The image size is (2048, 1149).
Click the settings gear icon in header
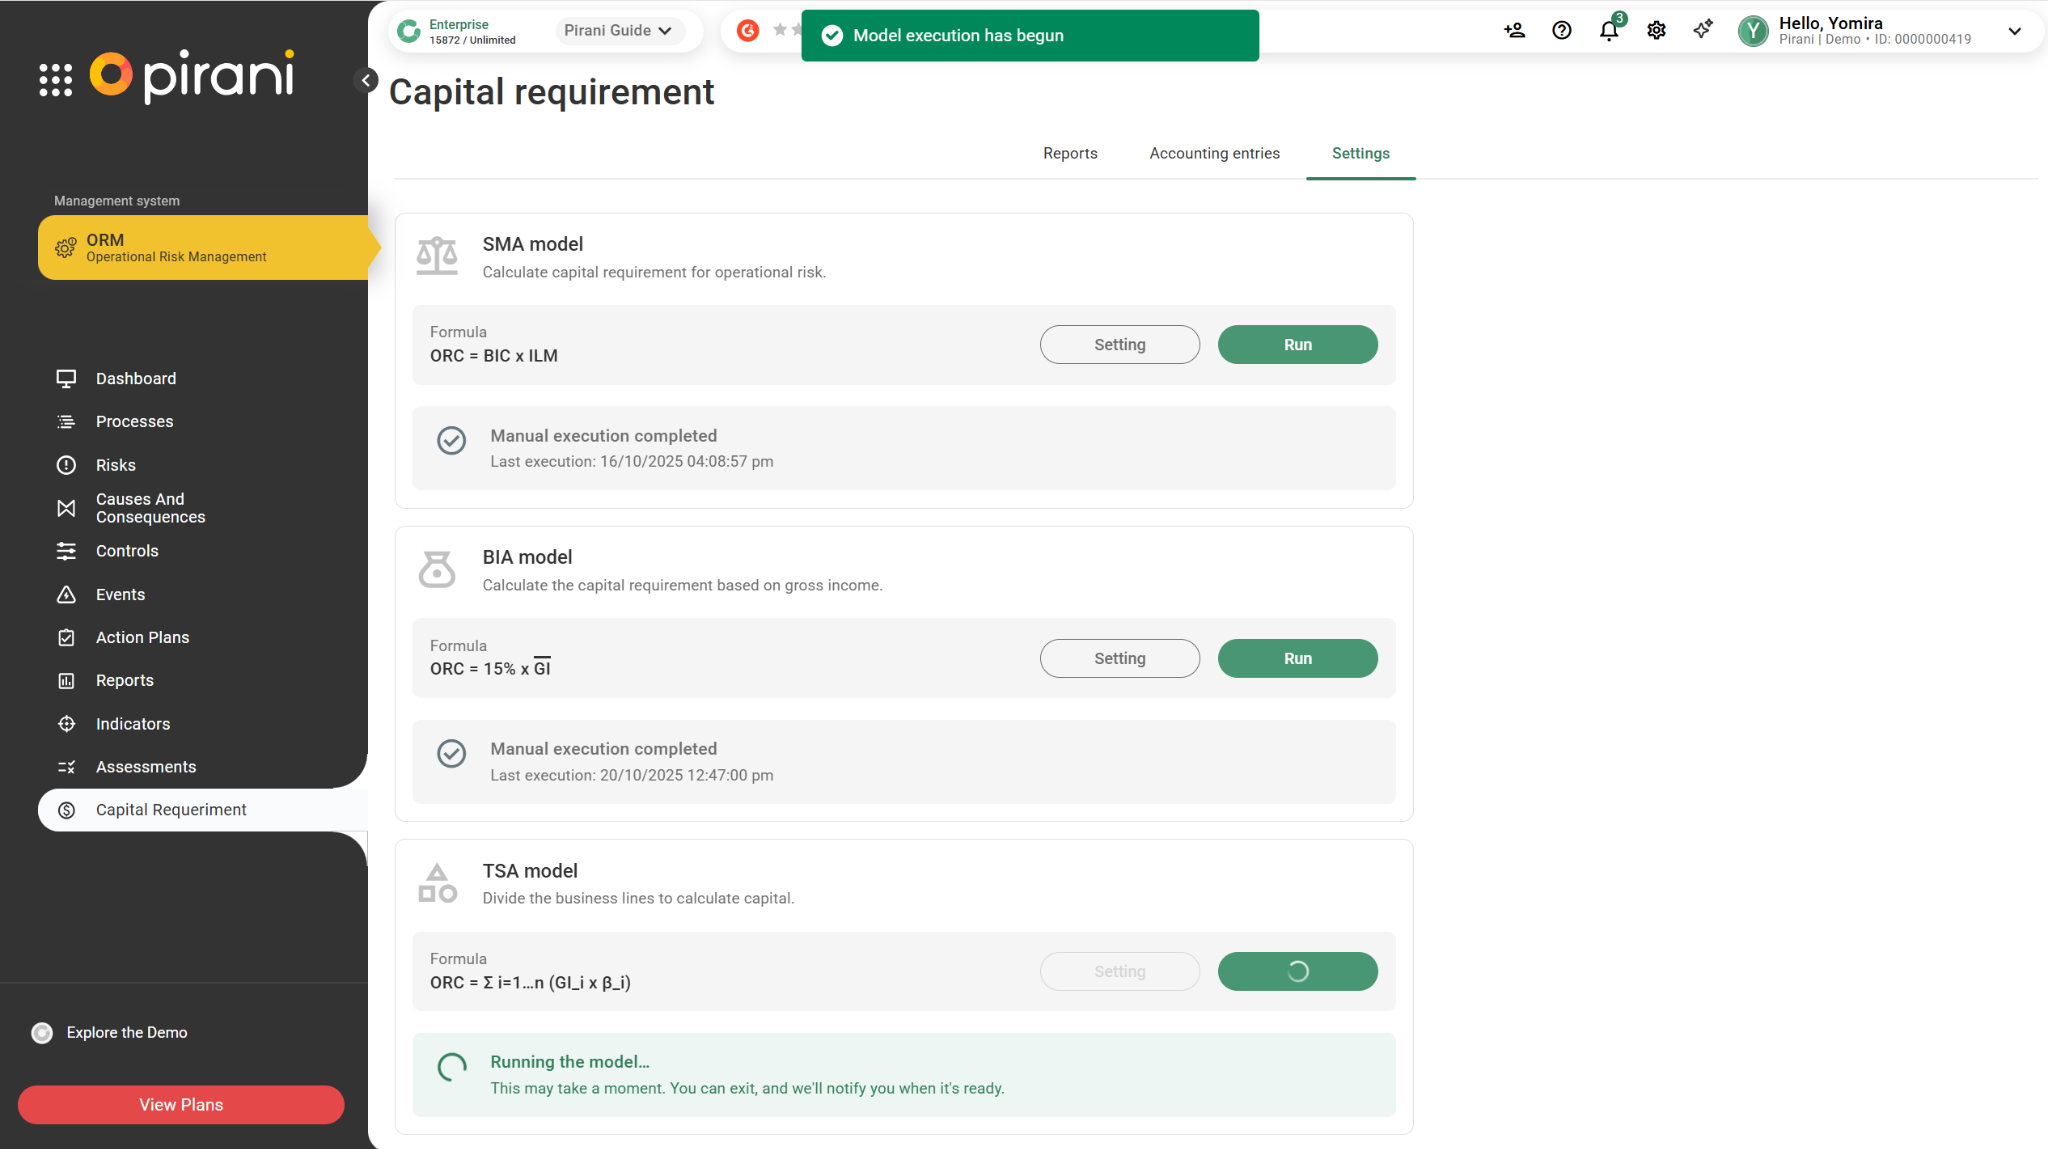pos(1656,31)
